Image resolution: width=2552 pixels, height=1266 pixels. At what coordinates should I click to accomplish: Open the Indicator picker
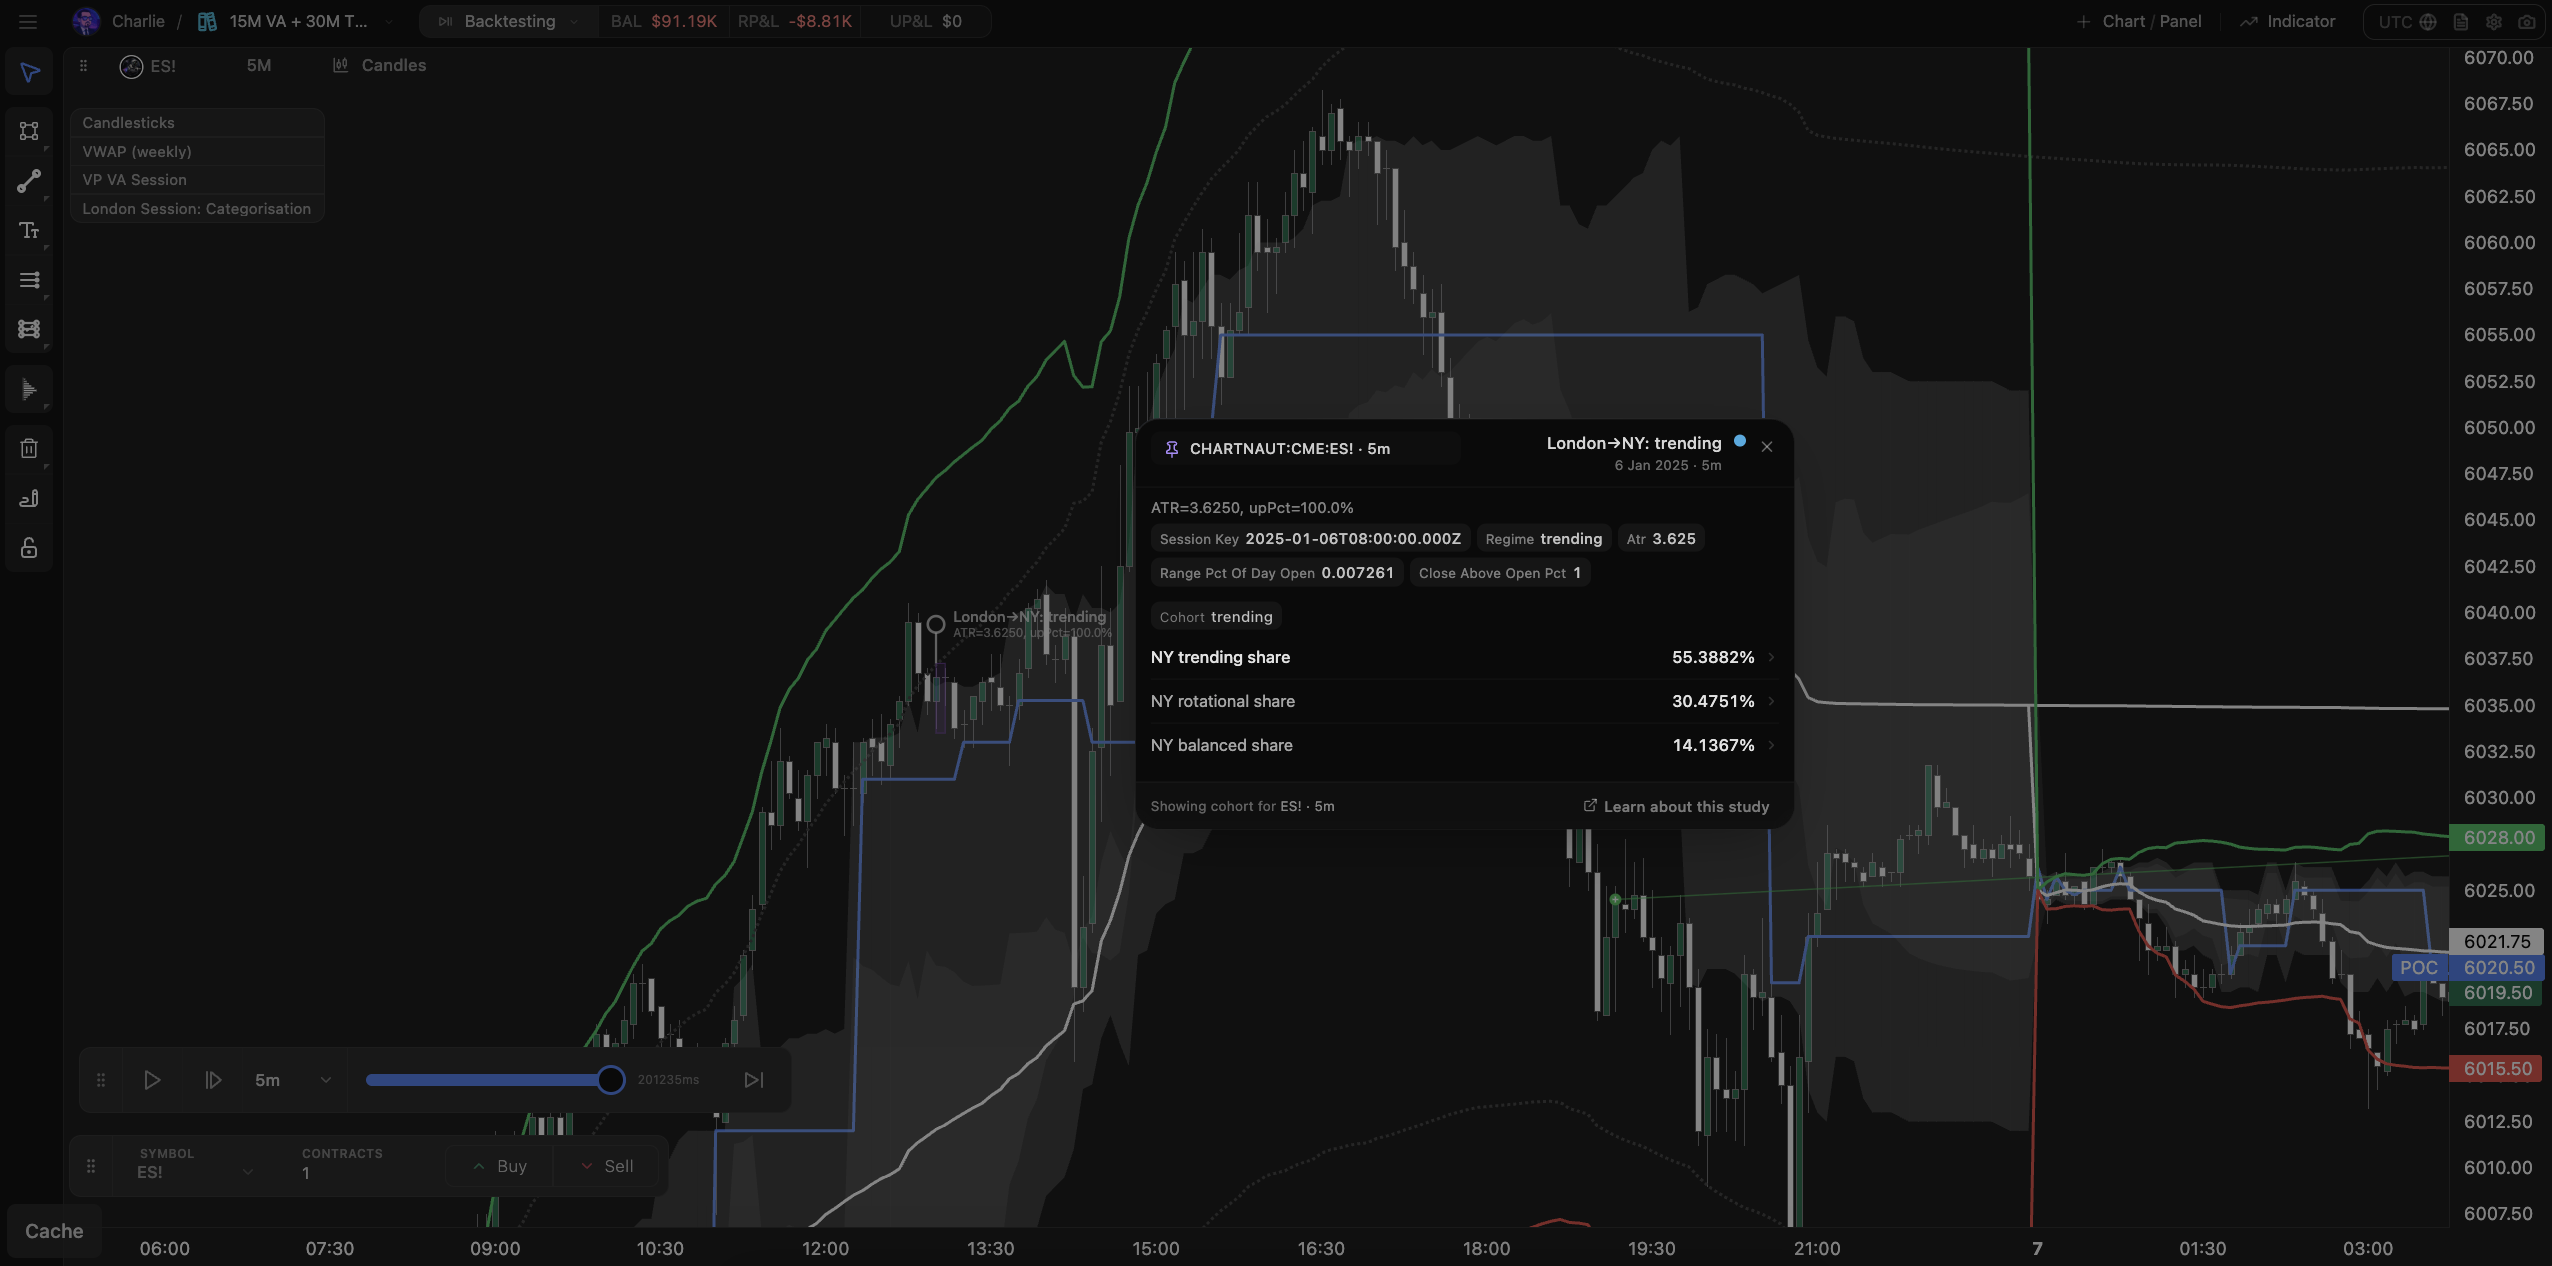pos(2287,21)
